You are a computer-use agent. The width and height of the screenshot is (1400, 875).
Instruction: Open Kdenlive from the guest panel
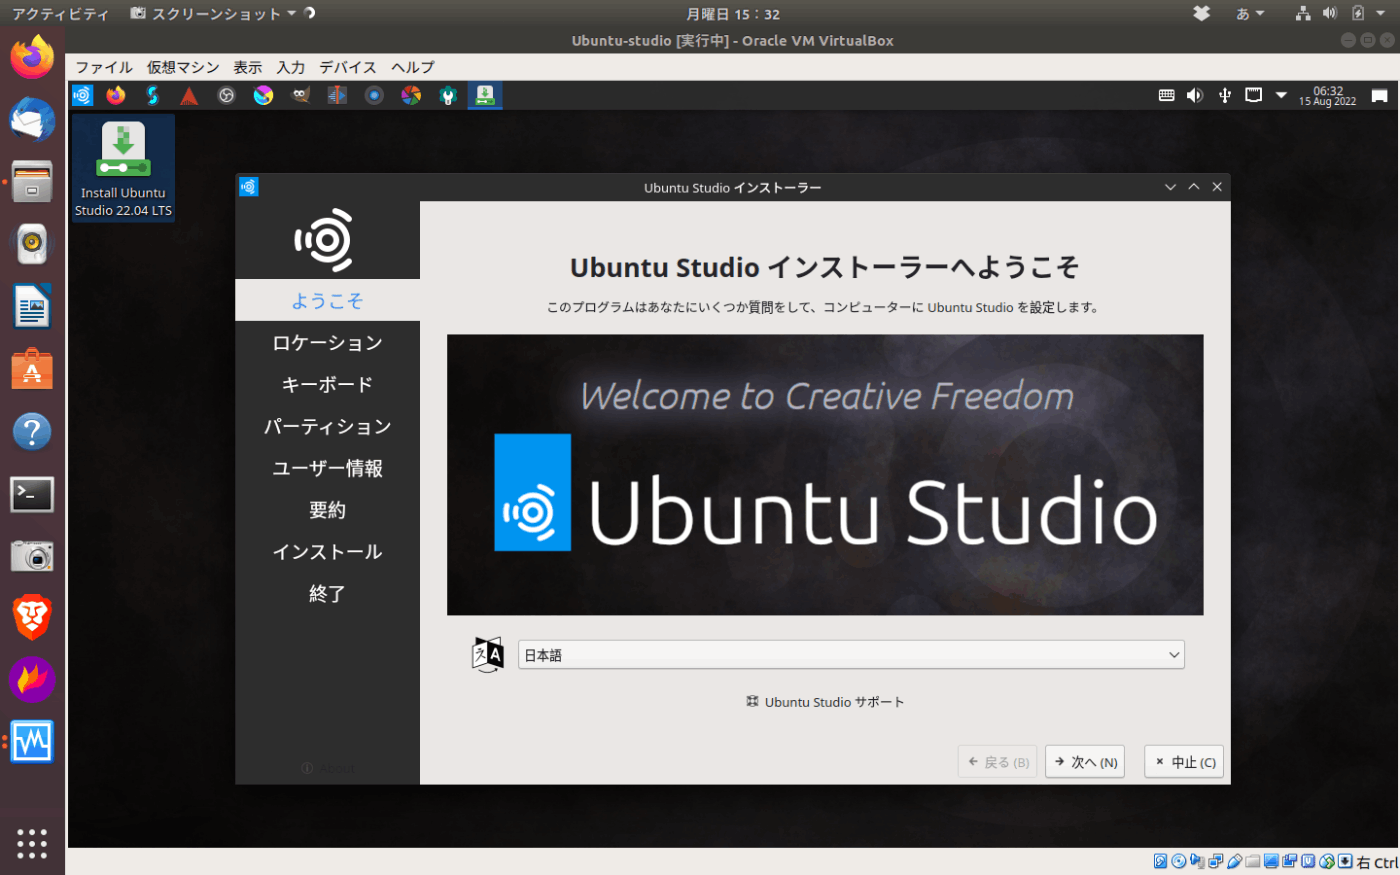click(337, 95)
